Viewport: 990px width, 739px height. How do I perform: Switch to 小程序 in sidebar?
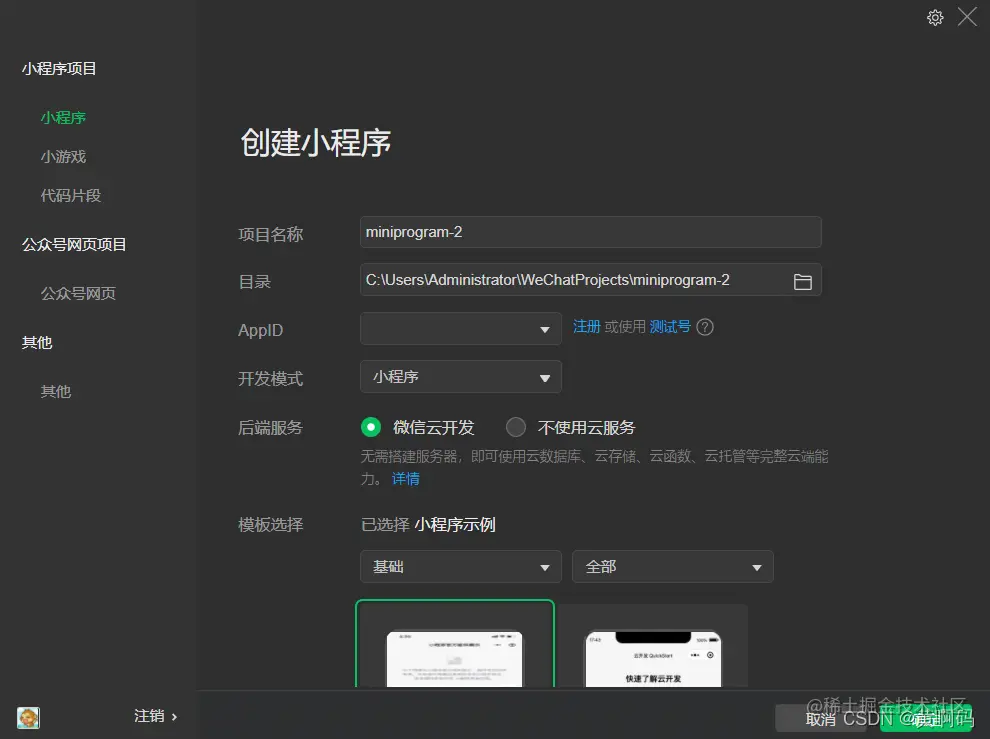(x=63, y=117)
